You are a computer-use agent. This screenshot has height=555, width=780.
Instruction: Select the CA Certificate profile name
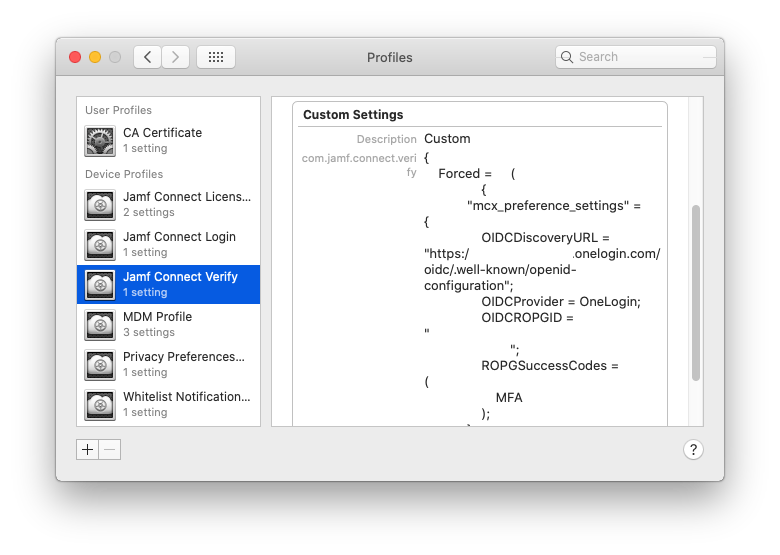[163, 133]
